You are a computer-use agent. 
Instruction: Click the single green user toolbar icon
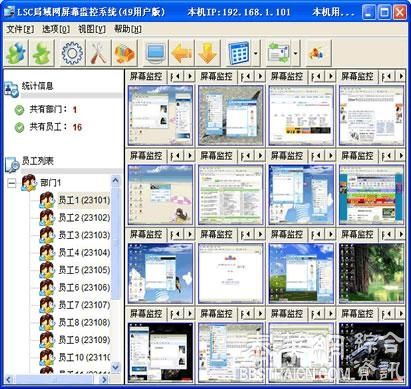coord(42,53)
